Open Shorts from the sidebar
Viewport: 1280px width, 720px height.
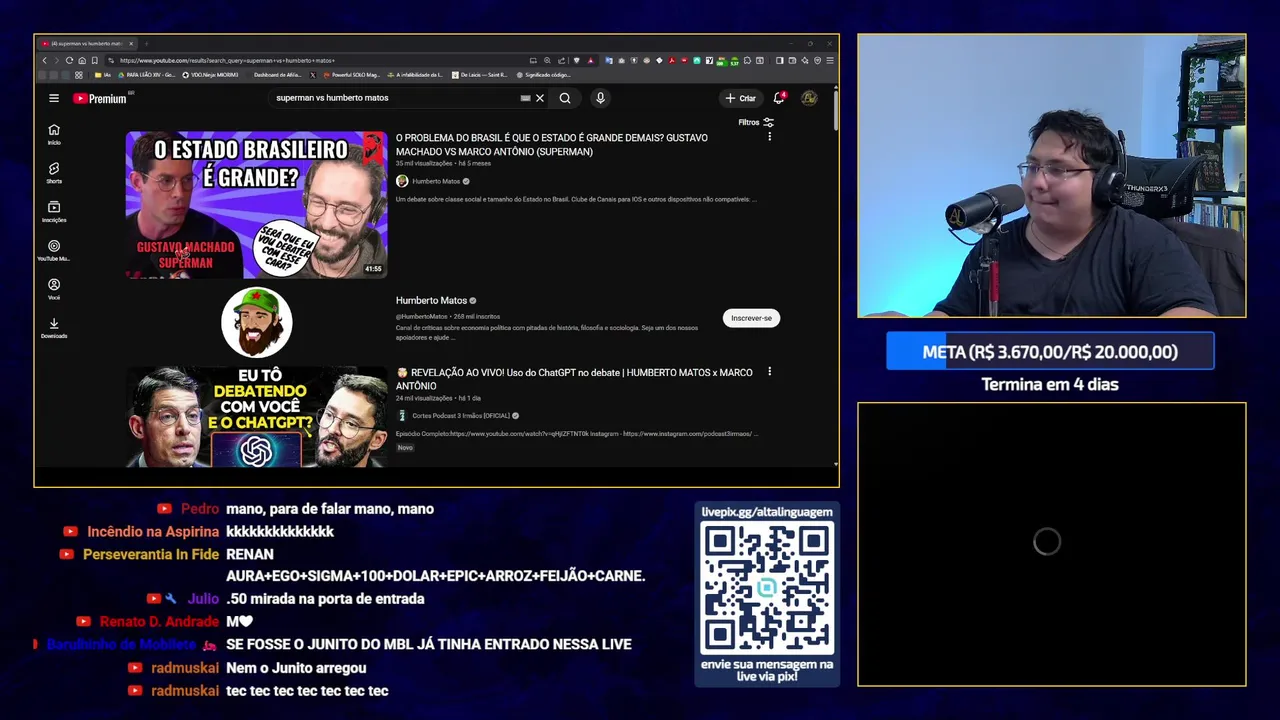54,173
